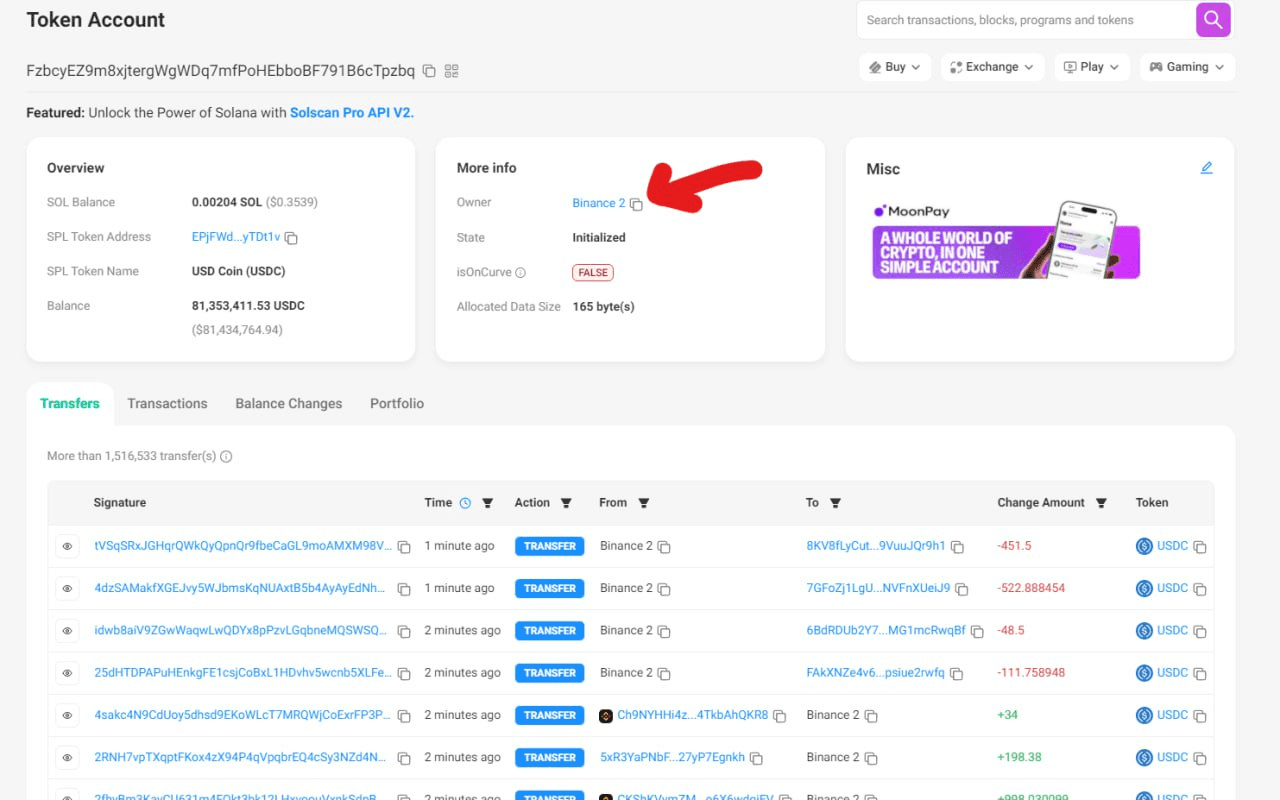Open sender address 5xR3YaPNbF...27yP7Egnkh

pos(673,757)
